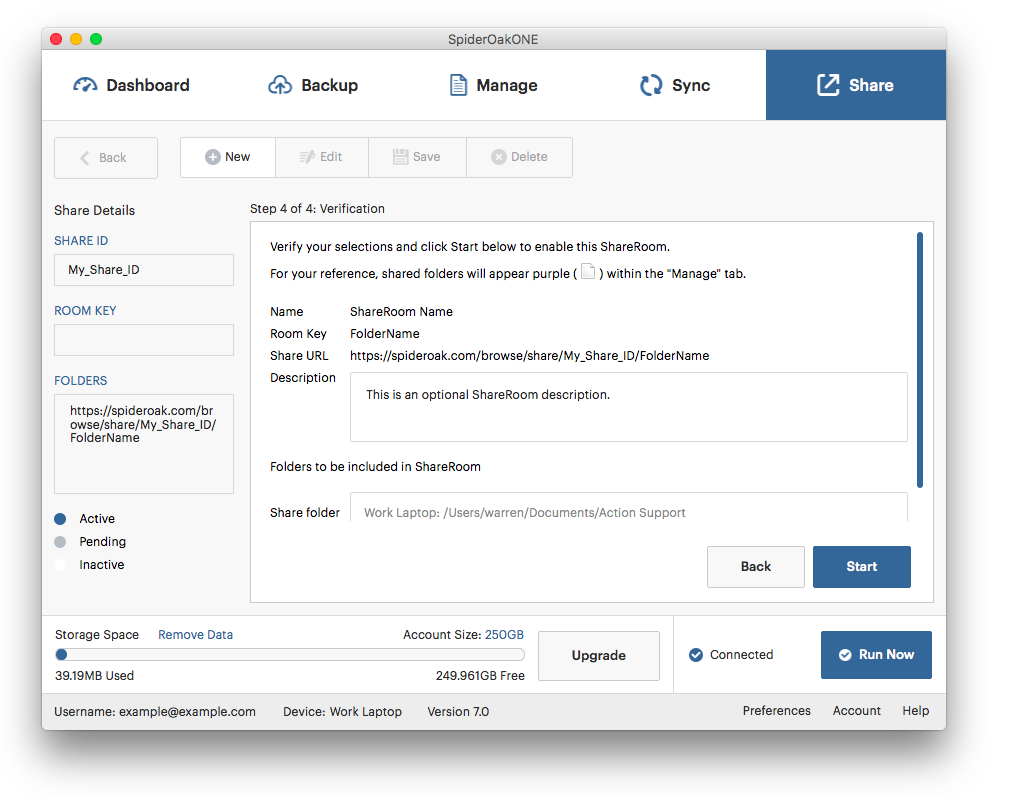Click the checkmark icon on Run Now
Image resolution: width=1011 pixels, height=798 pixels.
click(x=845, y=655)
